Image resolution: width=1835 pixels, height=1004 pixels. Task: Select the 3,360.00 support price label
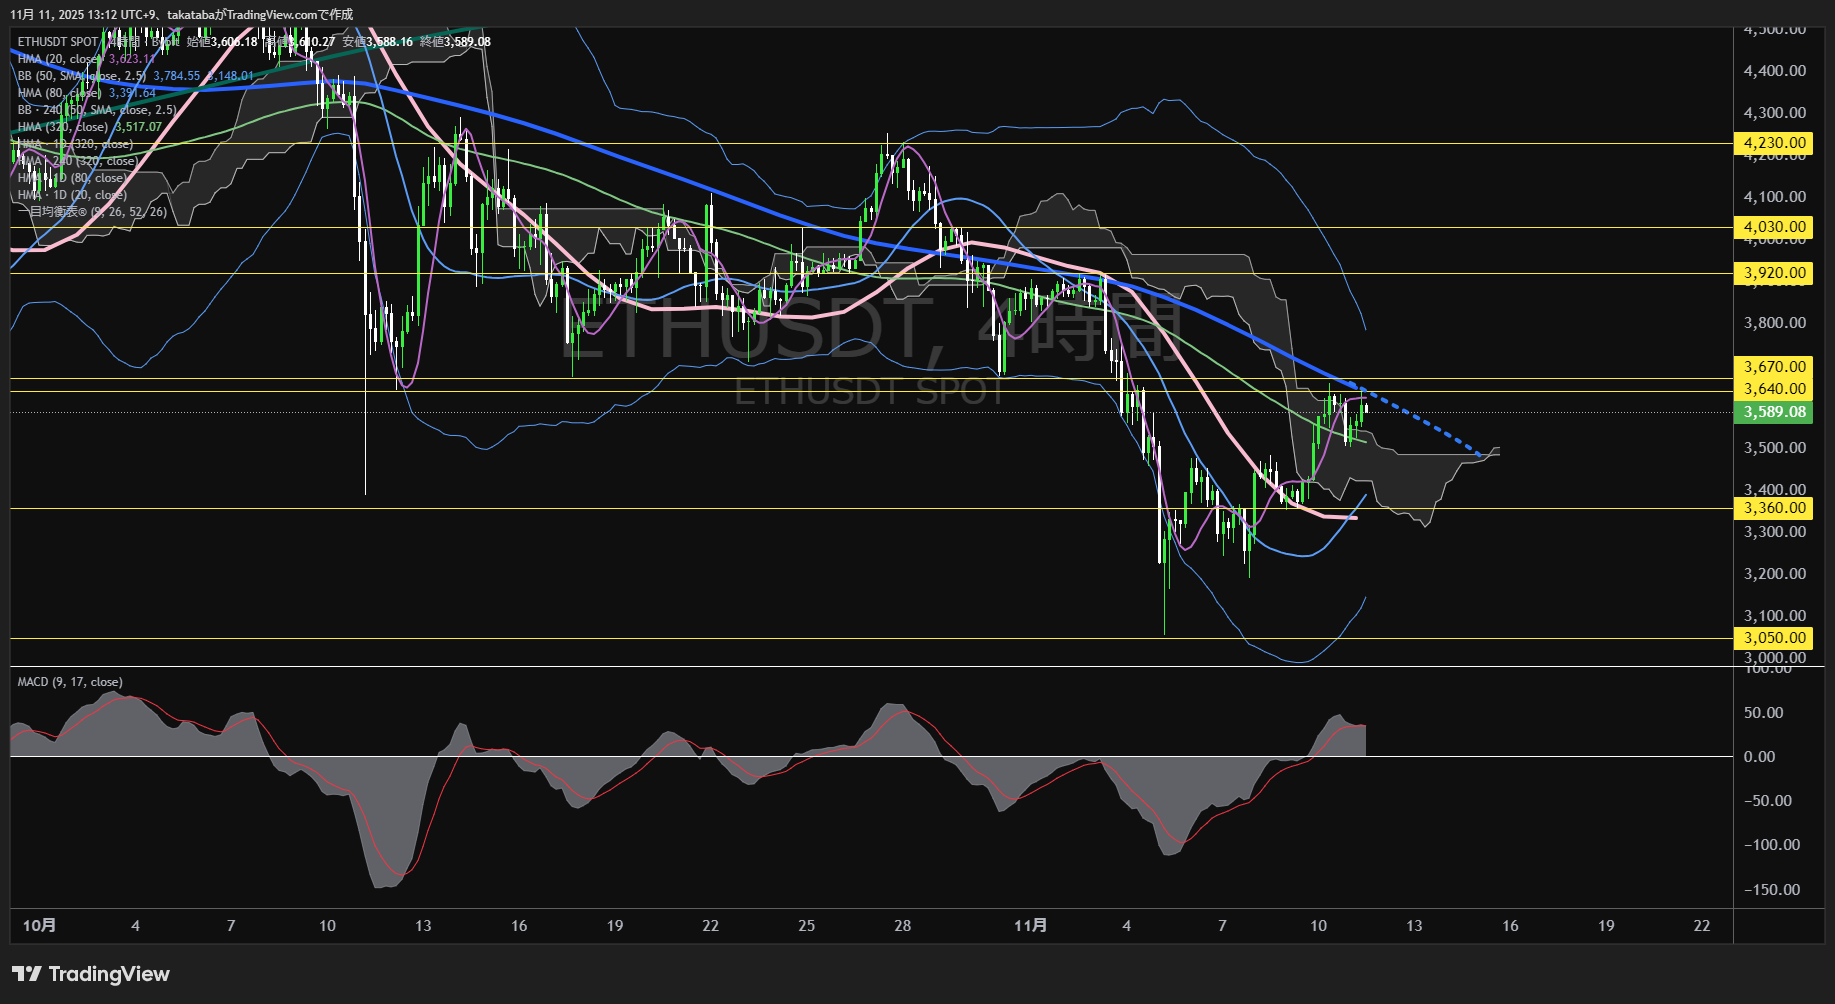[1774, 508]
